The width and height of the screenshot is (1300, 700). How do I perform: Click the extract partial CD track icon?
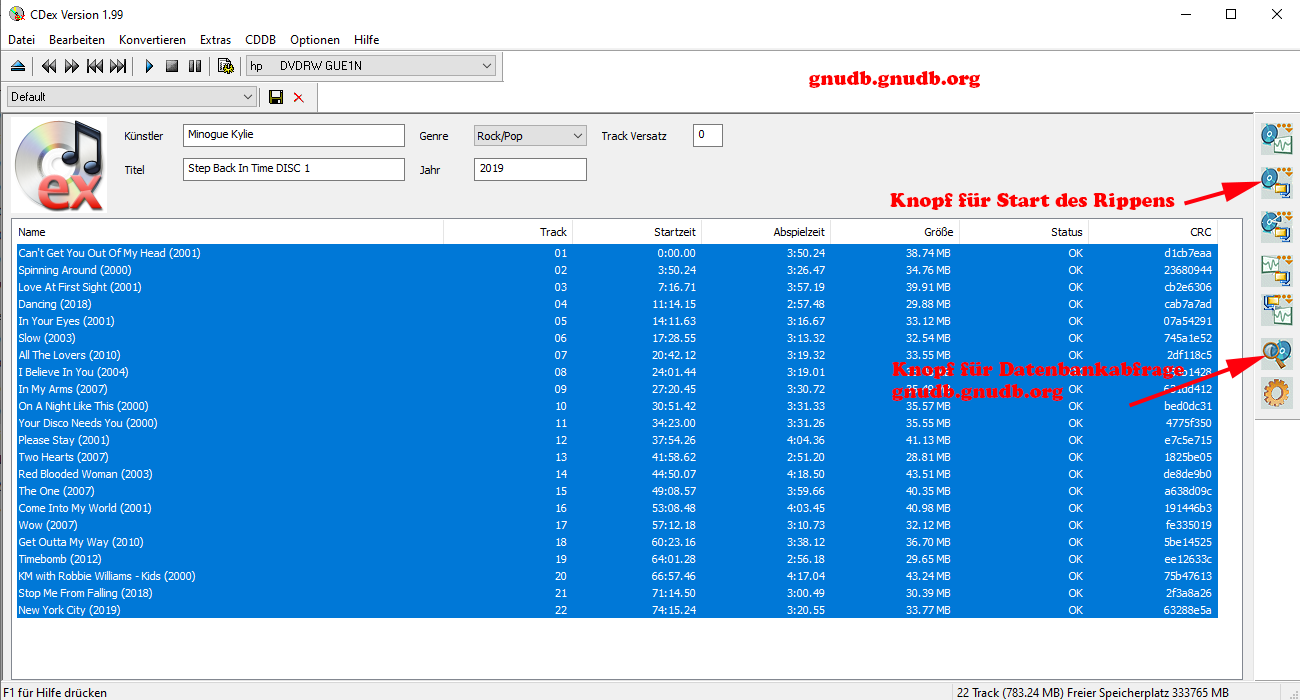1277,225
